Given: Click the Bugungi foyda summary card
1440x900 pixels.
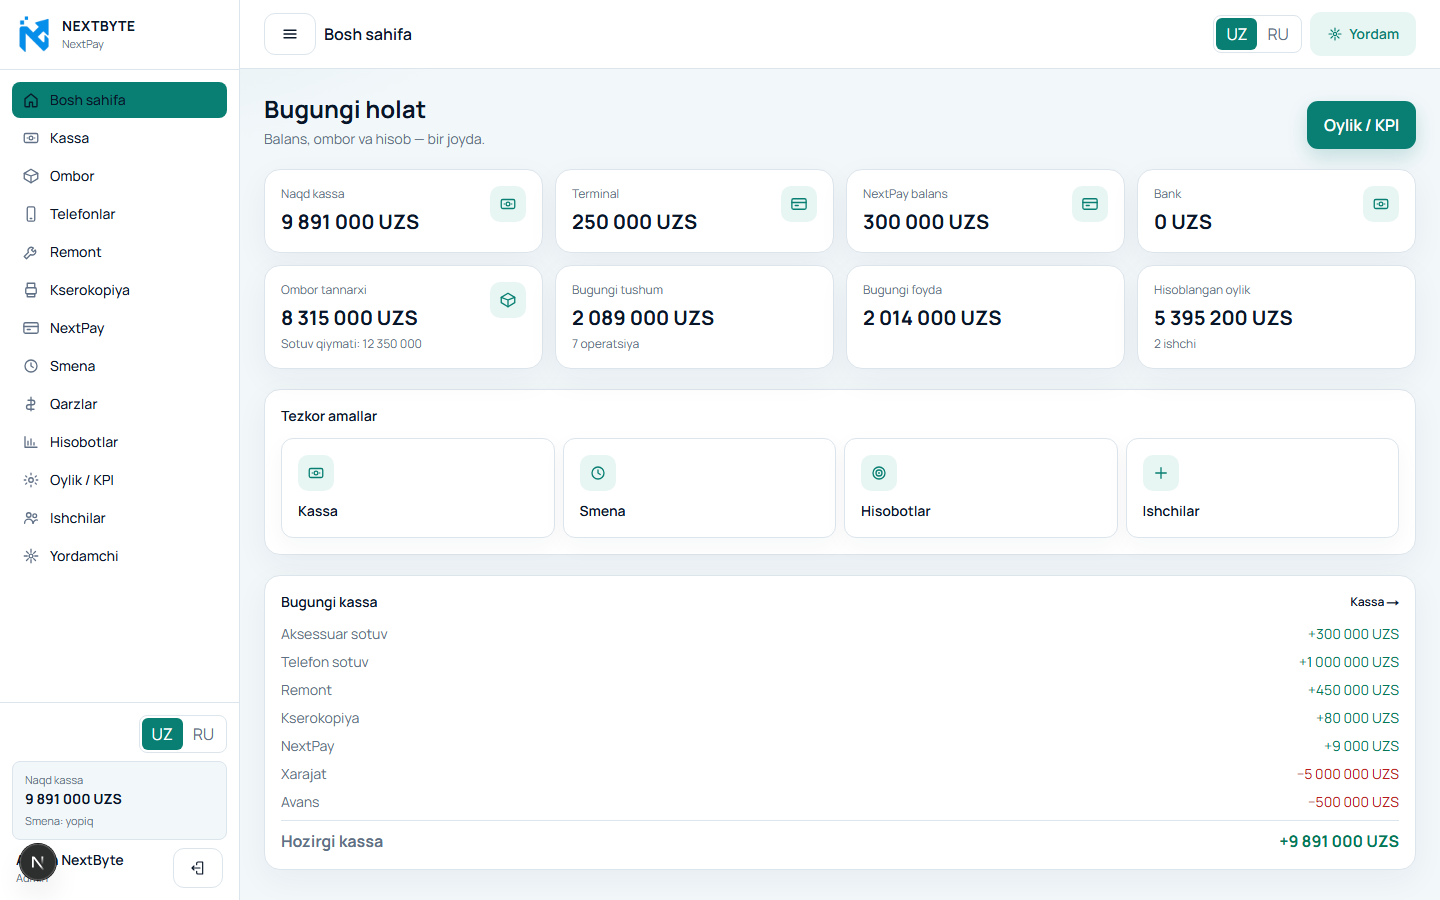Looking at the screenshot, I should (985, 317).
